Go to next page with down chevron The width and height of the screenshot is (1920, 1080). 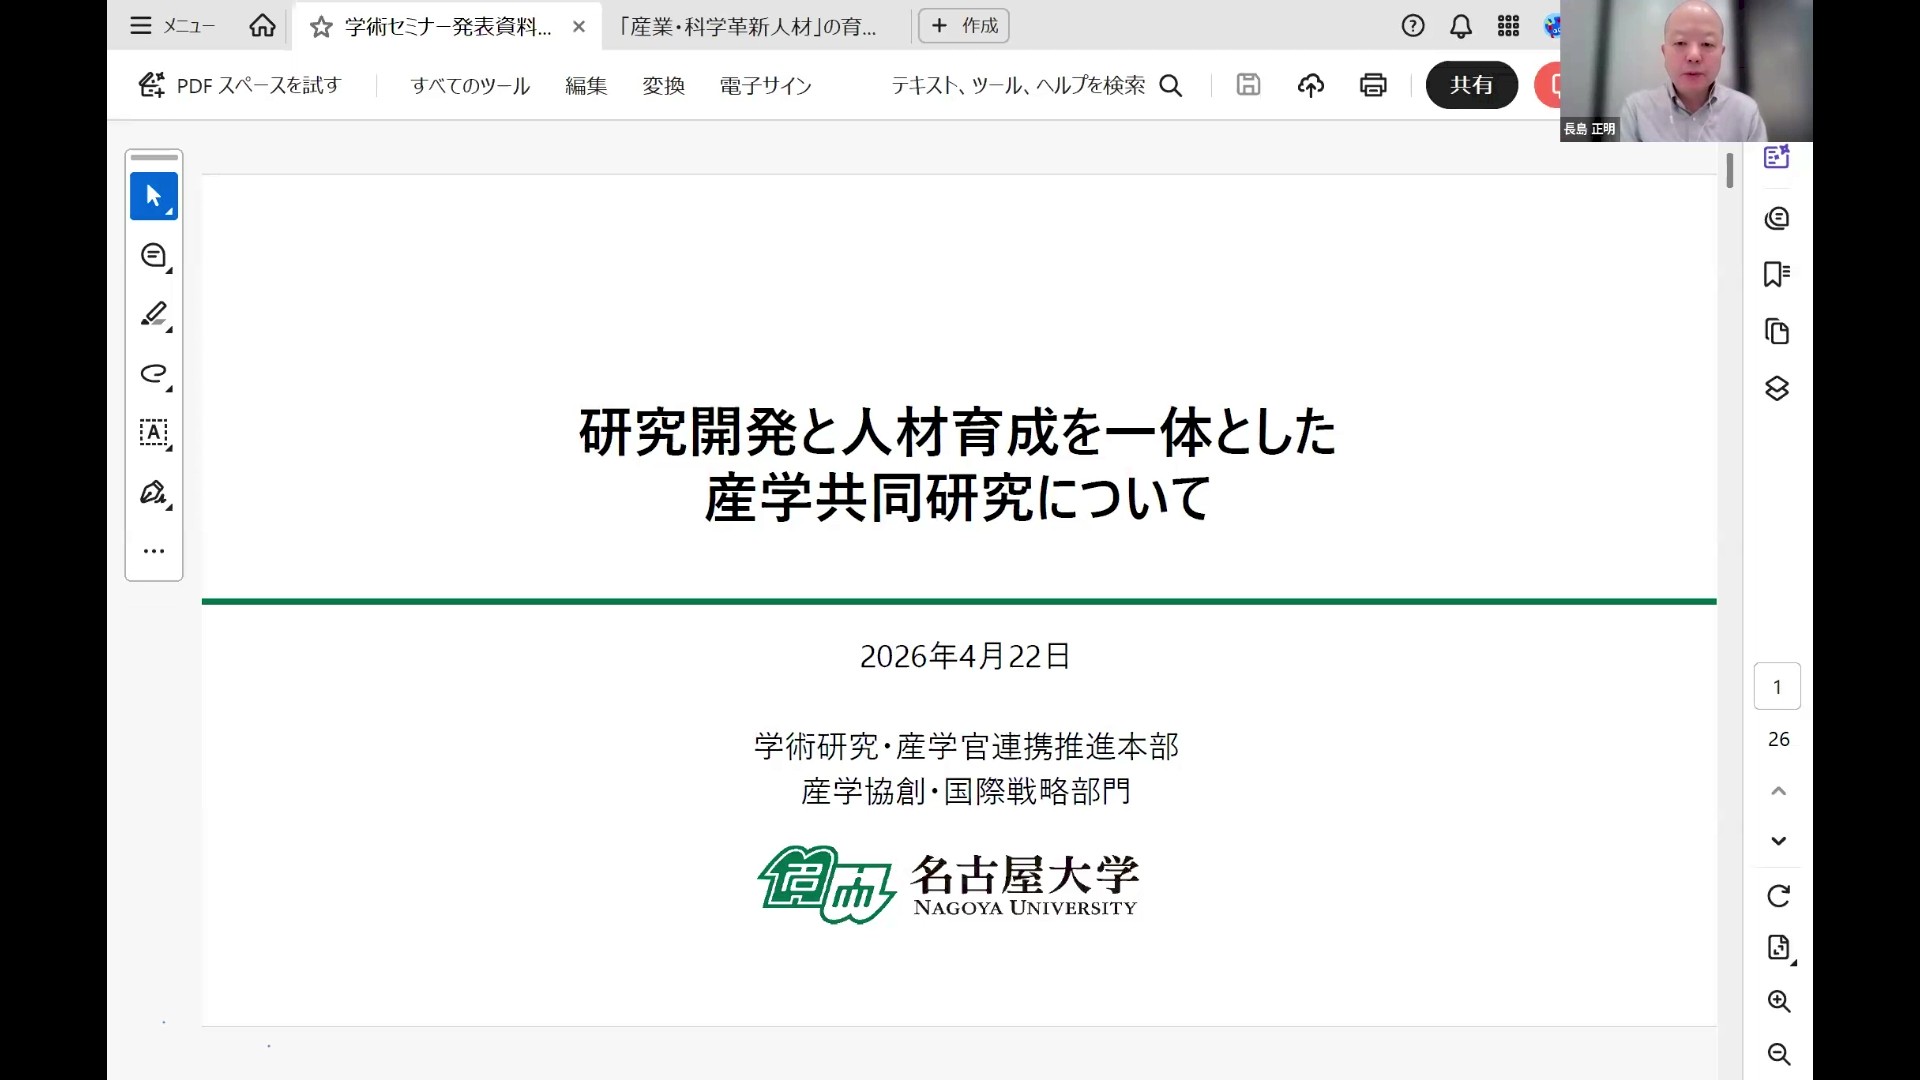[x=1778, y=841]
